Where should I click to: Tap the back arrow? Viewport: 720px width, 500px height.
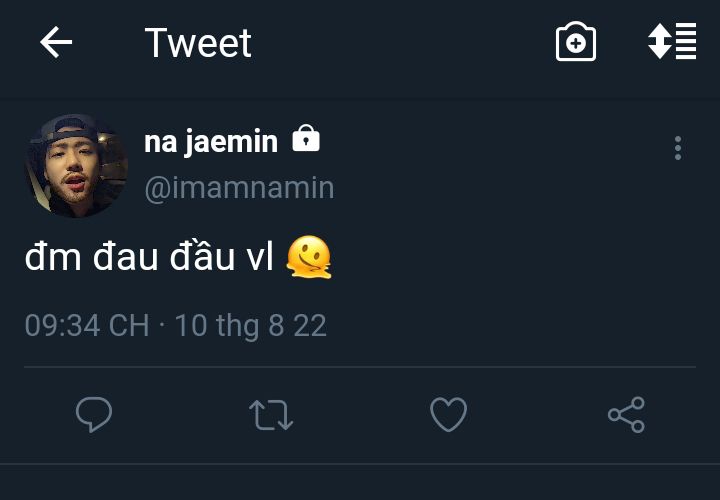point(56,42)
